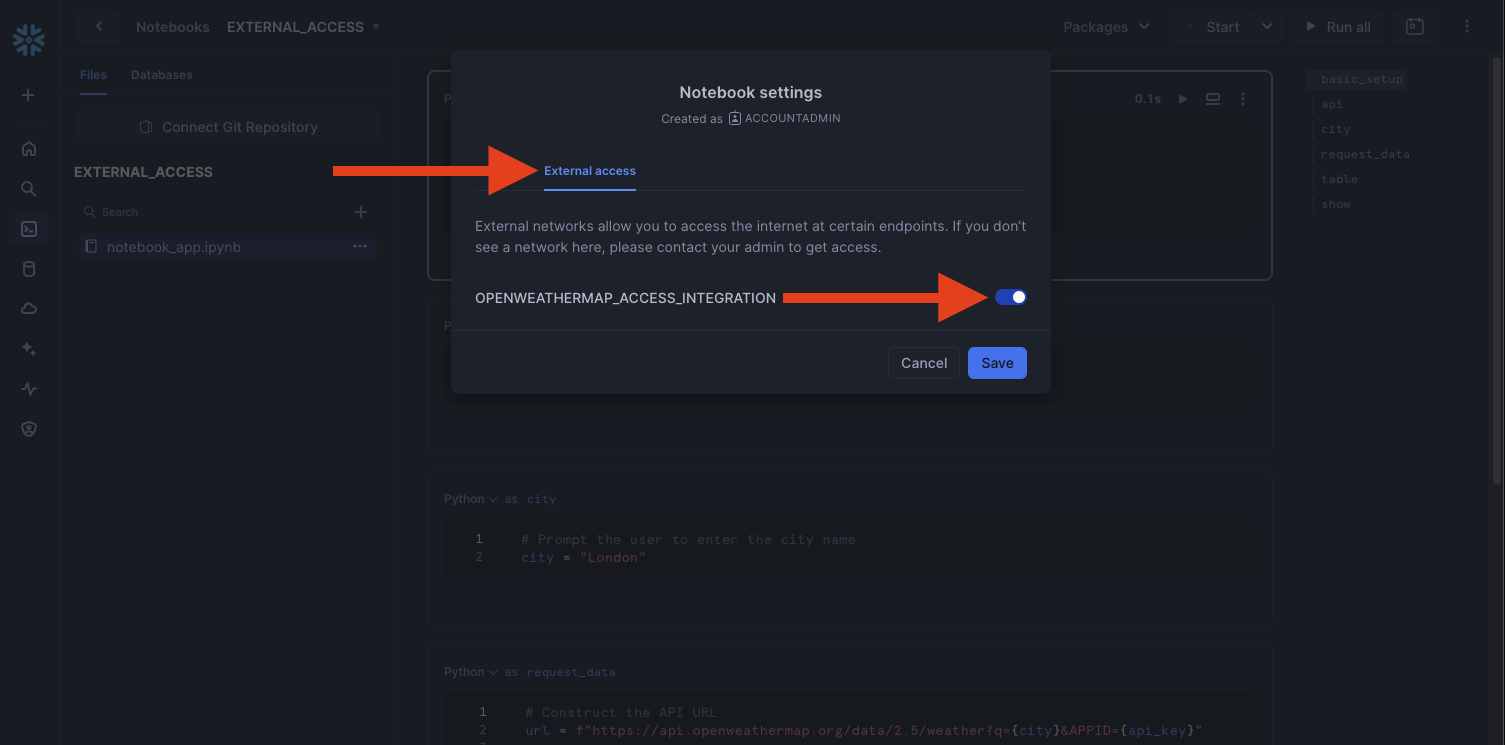The image size is (1505, 745).
Task: Click the Connect Git Repository button
Action: (x=228, y=127)
